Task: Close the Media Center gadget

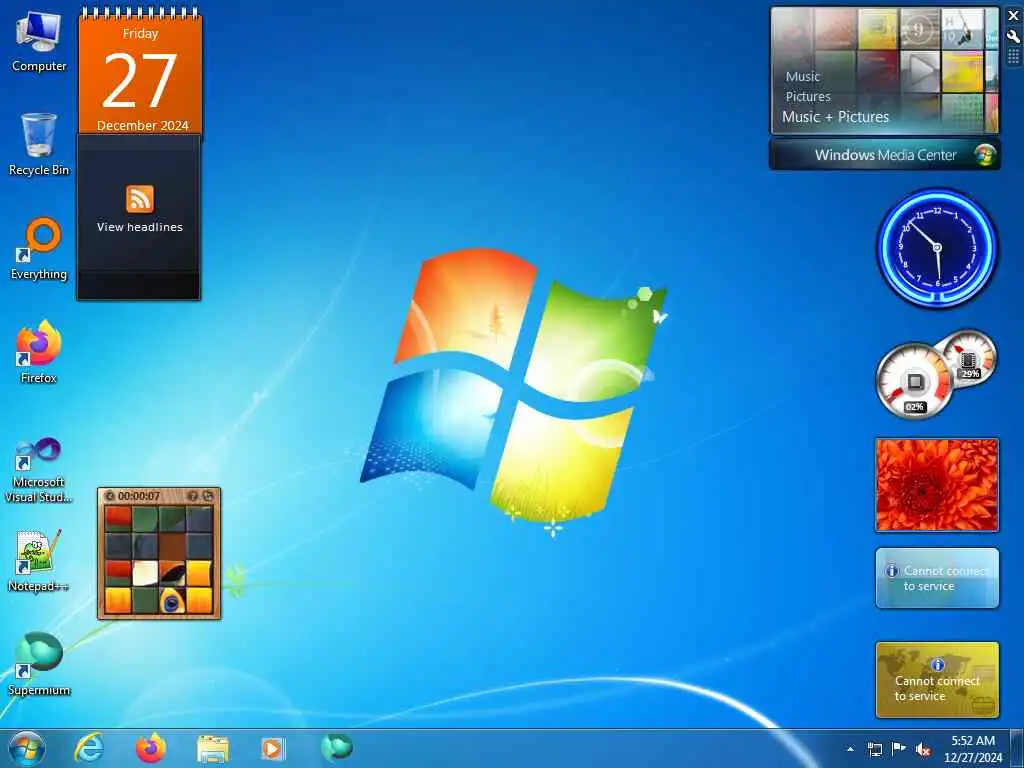Action: point(1014,16)
